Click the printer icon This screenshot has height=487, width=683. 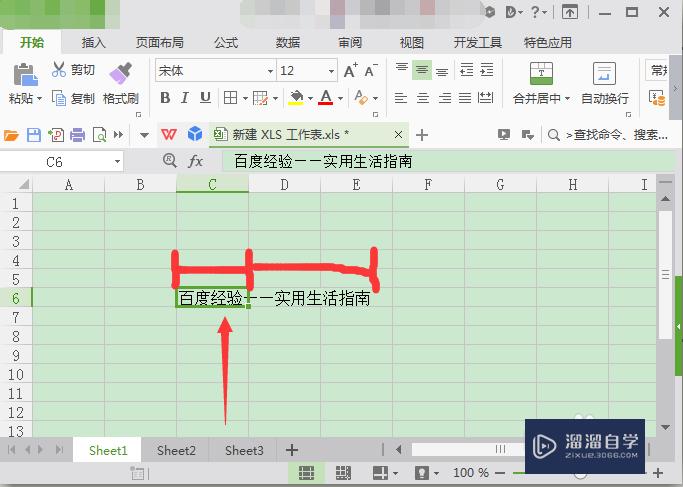click(x=78, y=135)
